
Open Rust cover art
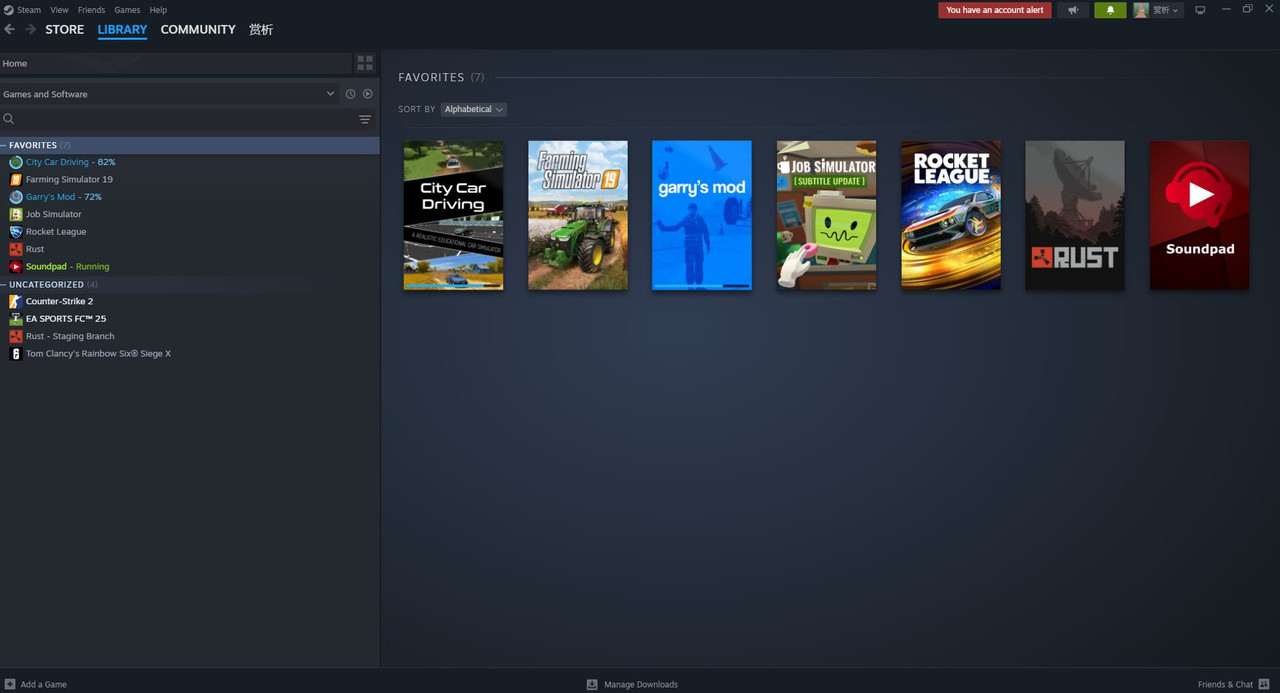(x=1075, y=215)
